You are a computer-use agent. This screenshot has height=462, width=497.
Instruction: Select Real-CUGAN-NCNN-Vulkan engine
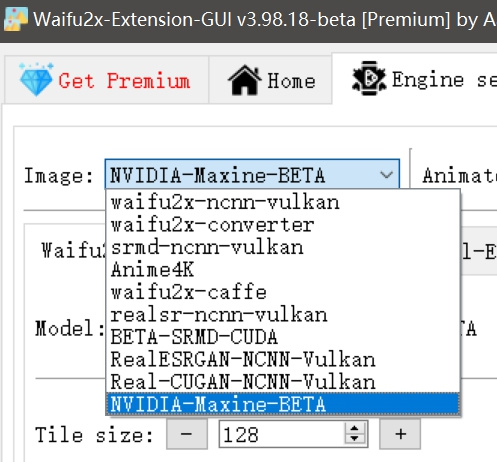pos(283,382)
